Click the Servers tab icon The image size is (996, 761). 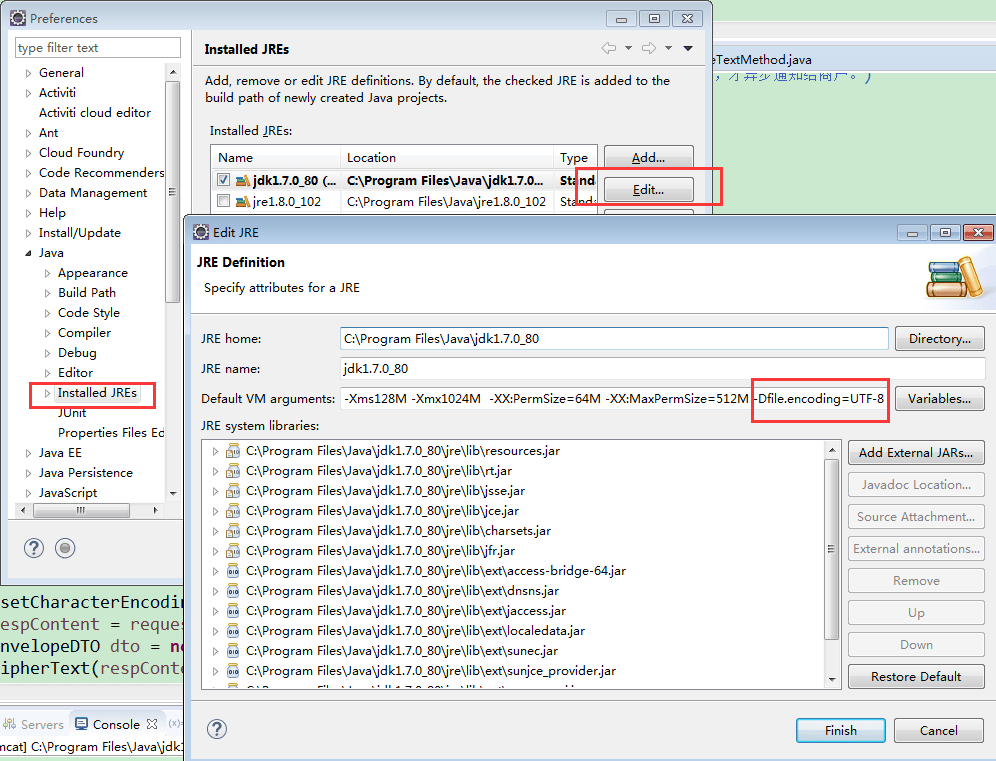pos(9,724)
